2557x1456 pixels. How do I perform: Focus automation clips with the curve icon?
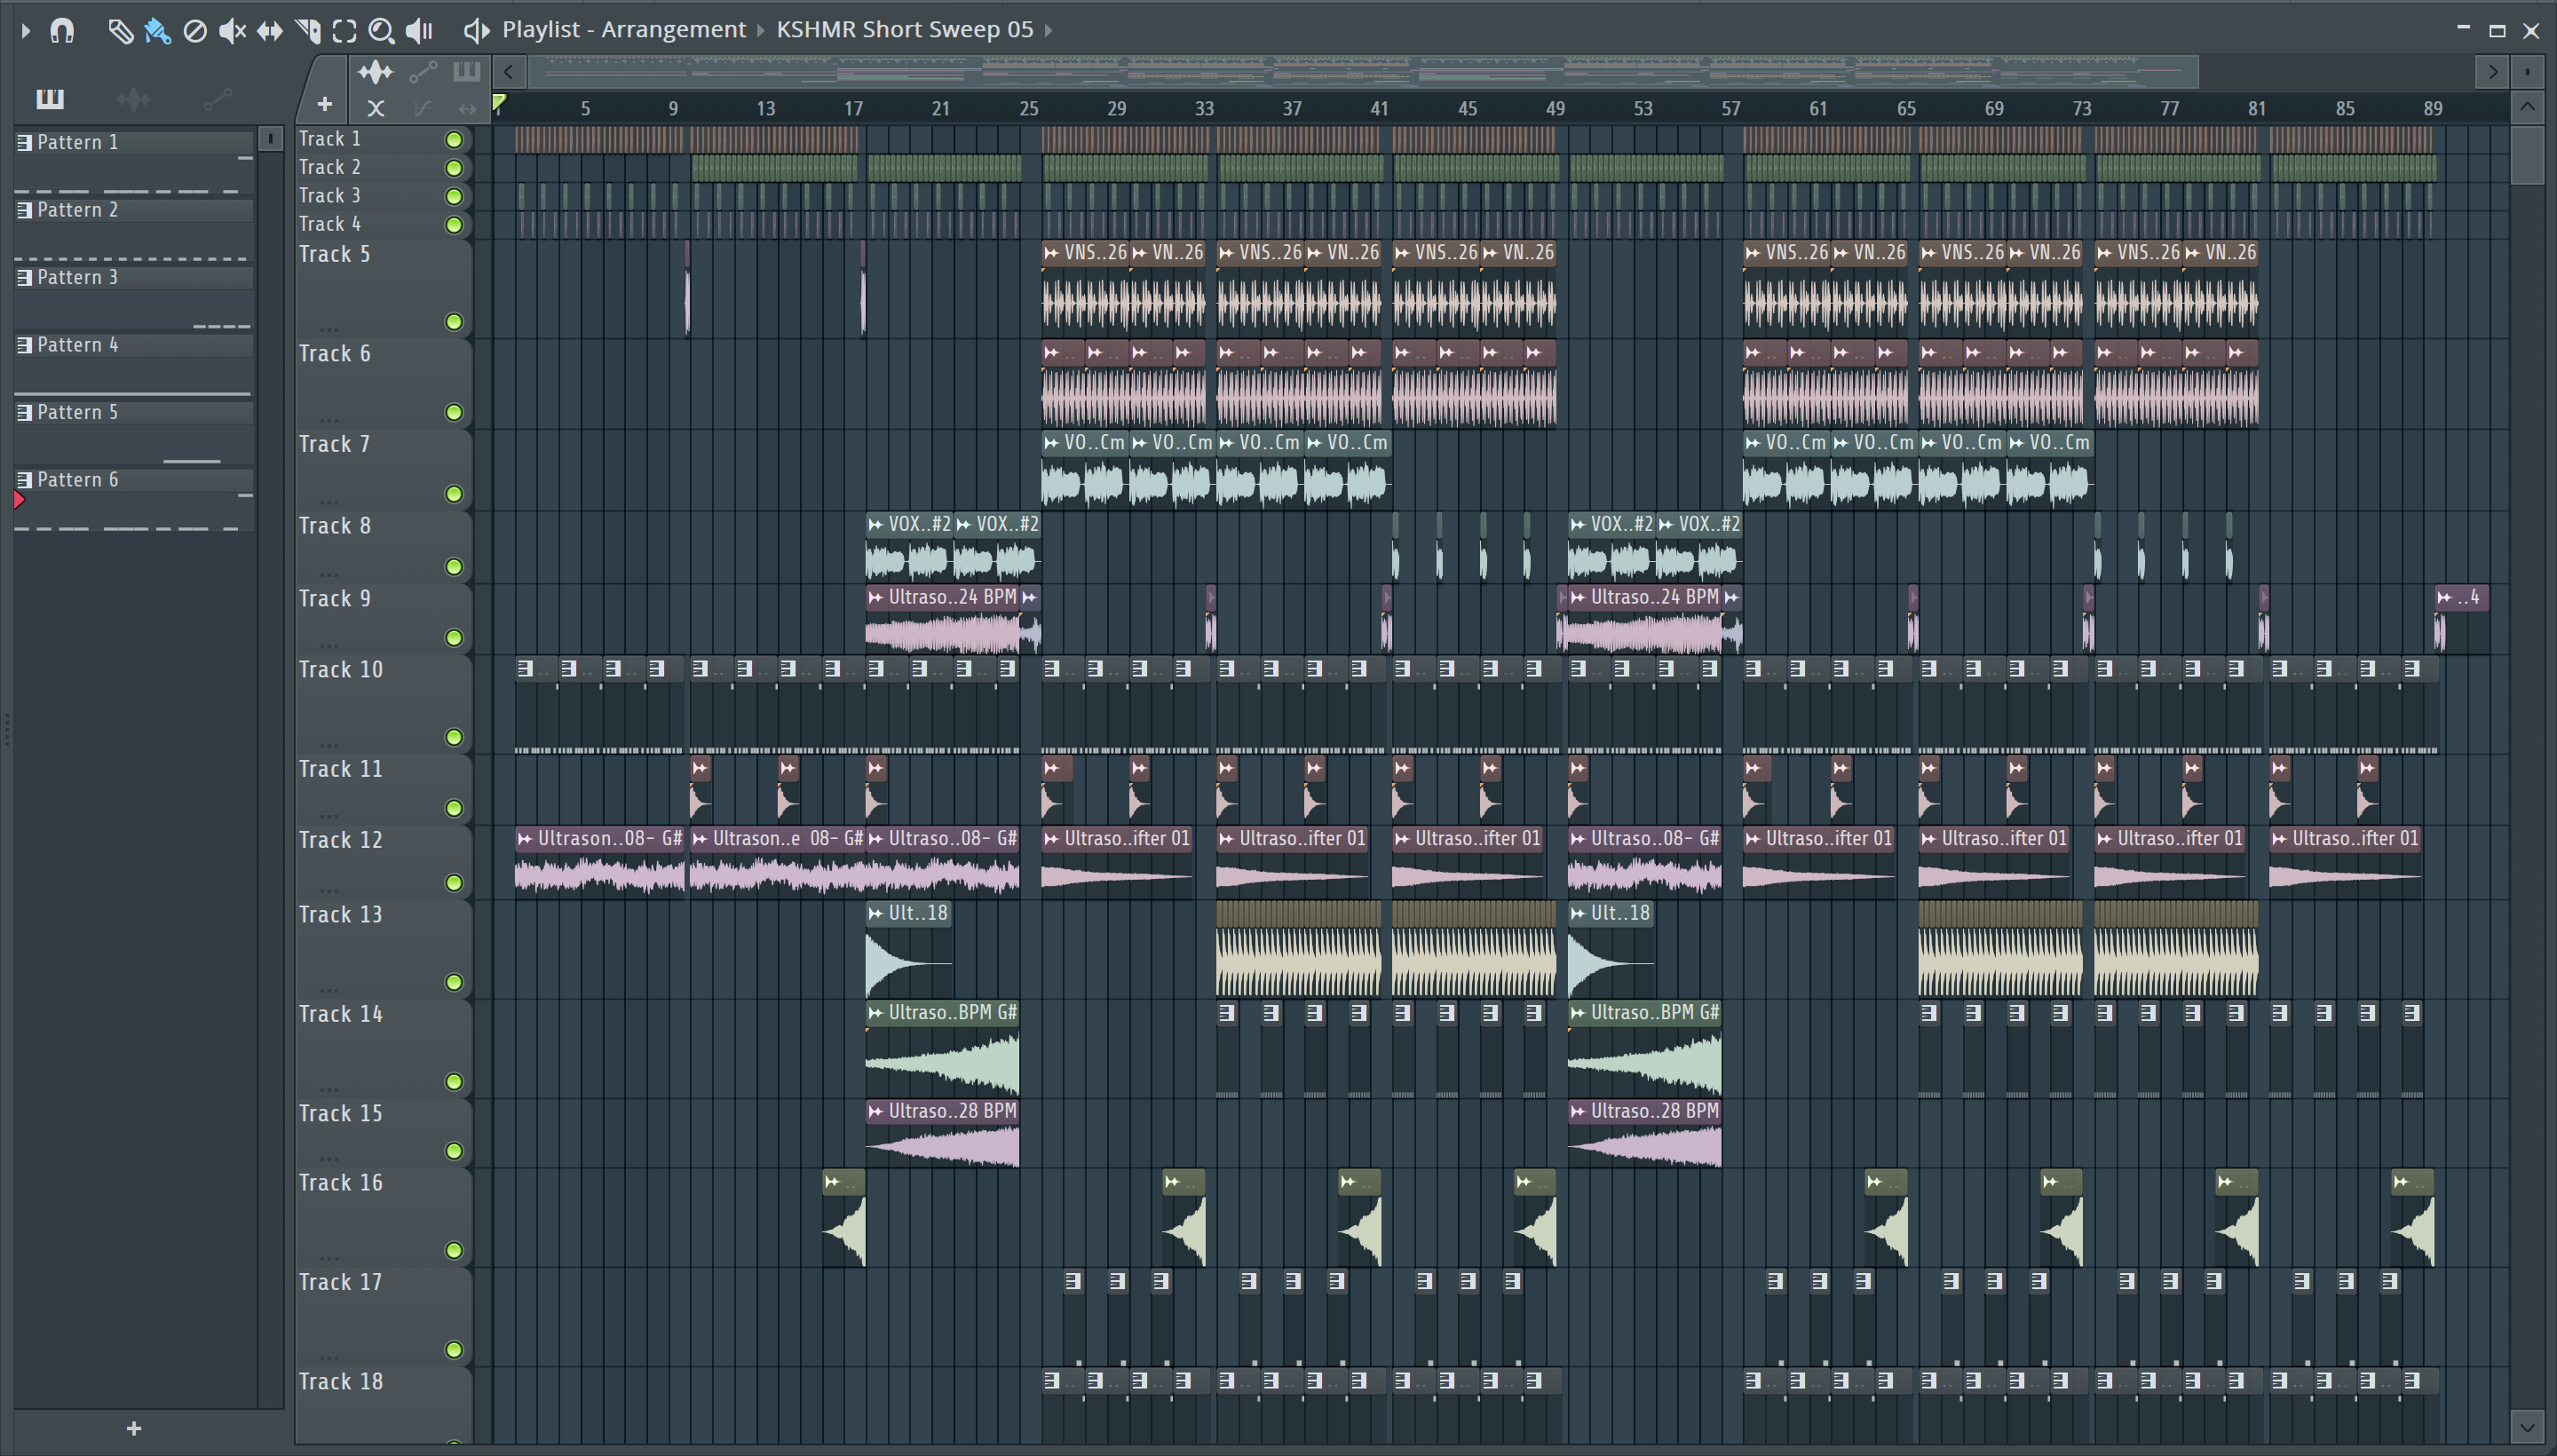[423, 71]
